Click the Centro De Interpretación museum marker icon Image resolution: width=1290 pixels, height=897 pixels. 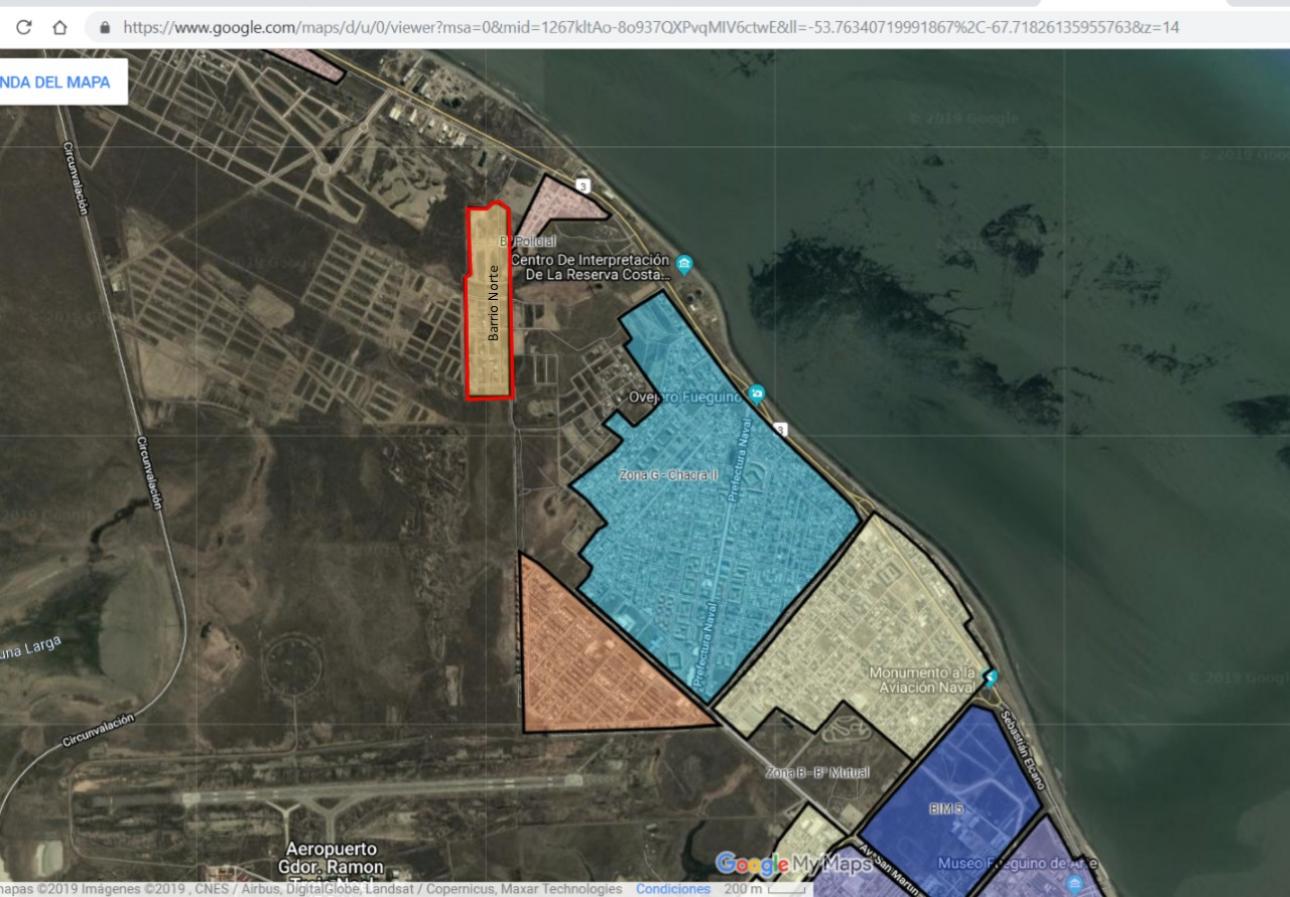pyautogui.click(x=684, y=265)
